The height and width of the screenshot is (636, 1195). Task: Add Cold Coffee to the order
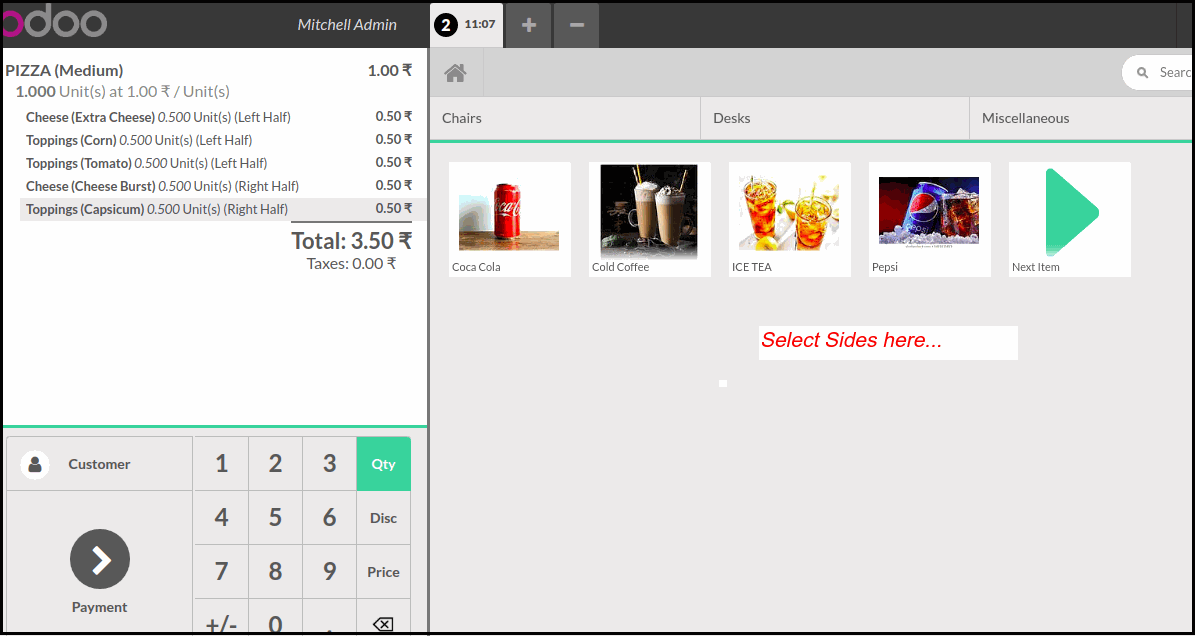pos(650,219)
